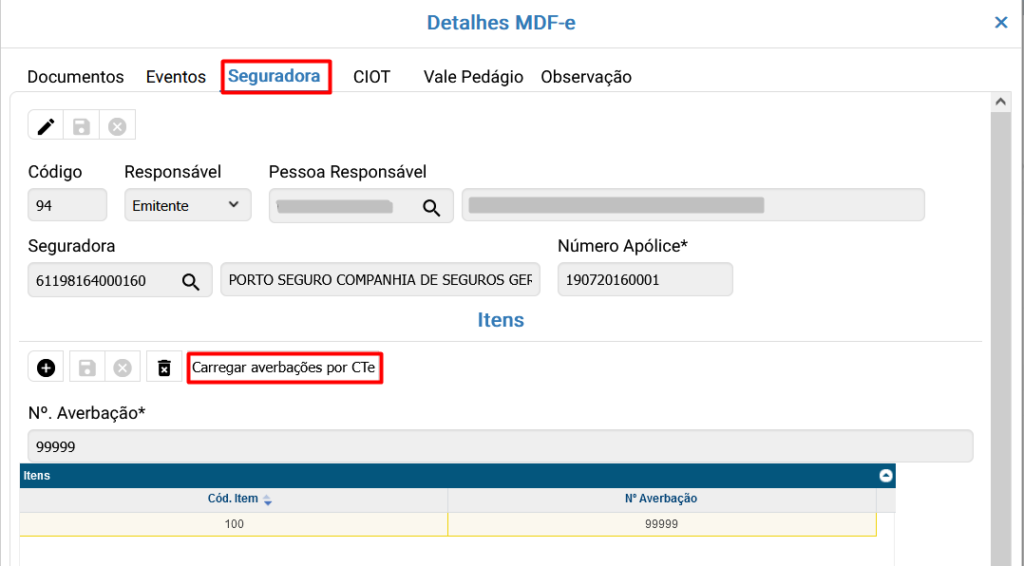Click the save icon next to the pencil
The image size is (1024, 566).
(x=82, y=126)
